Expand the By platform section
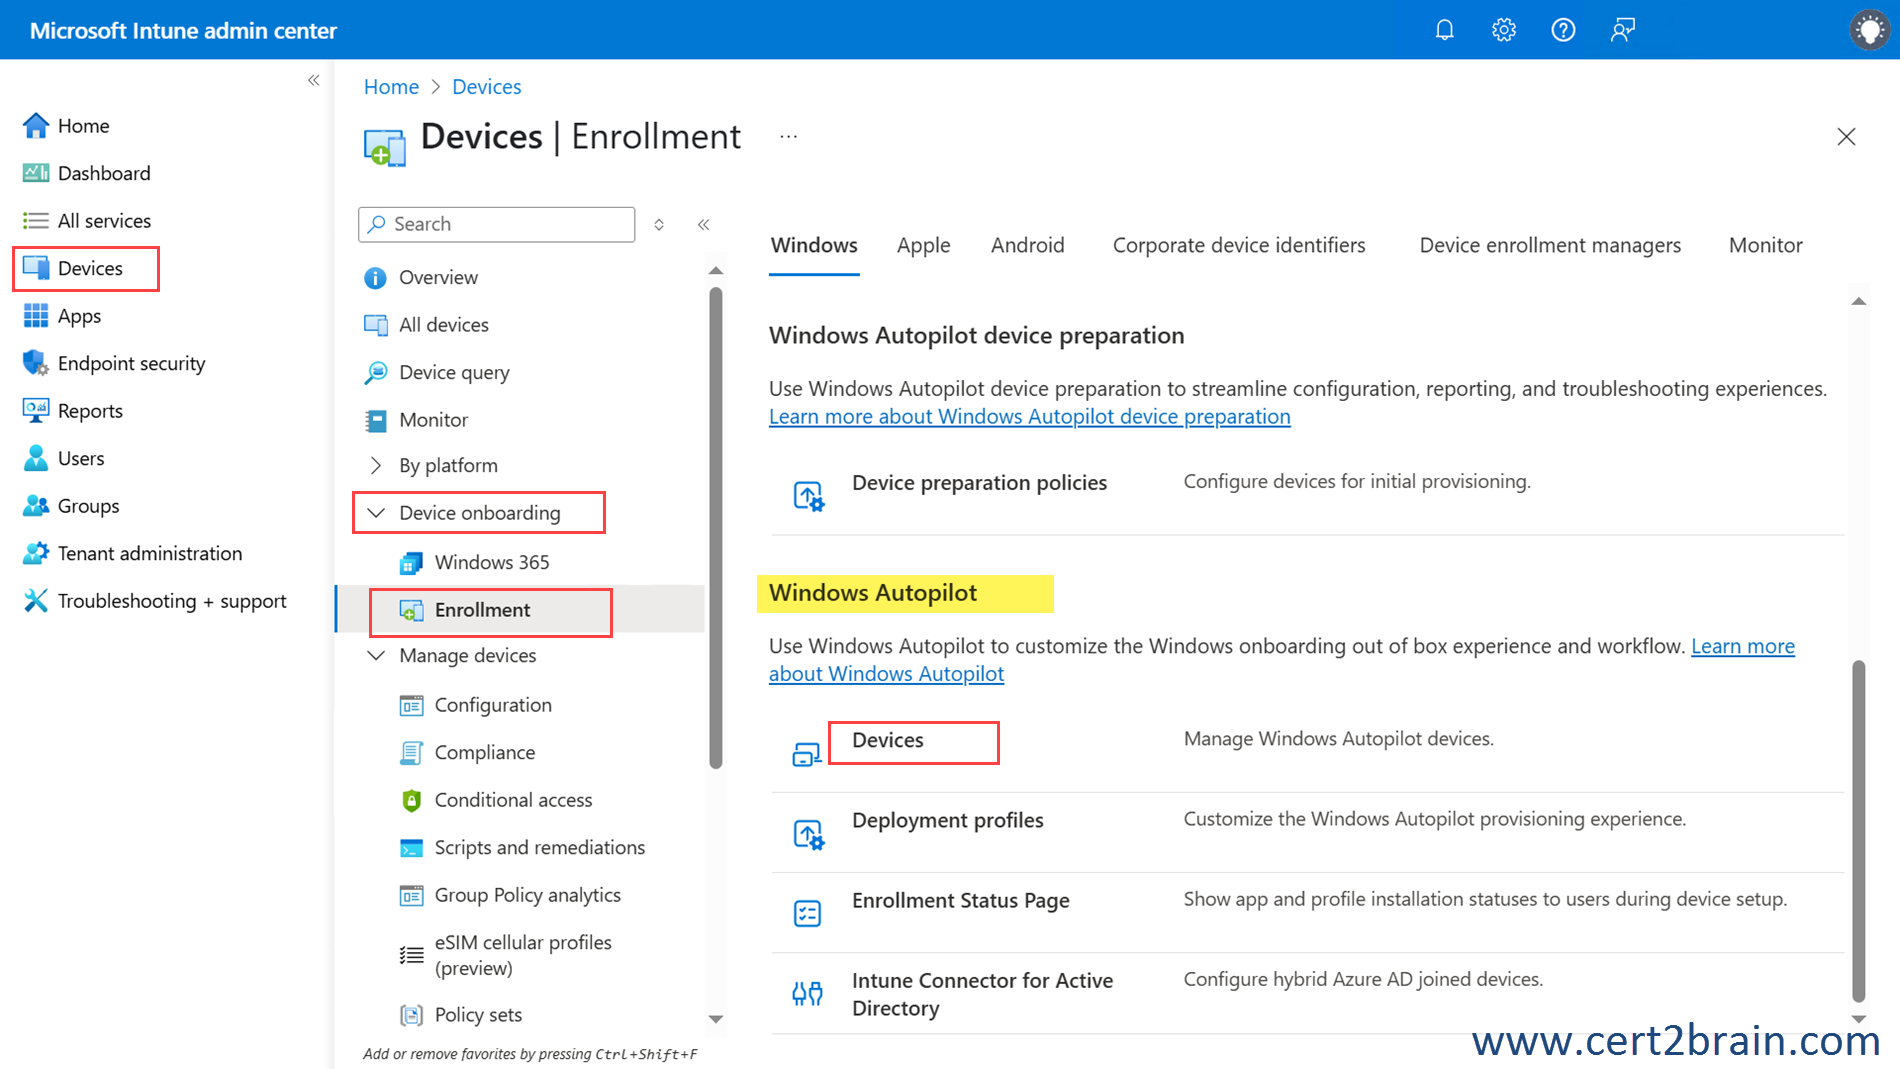The width and height of the screenshot is (1900, 1069). [376, 465]
